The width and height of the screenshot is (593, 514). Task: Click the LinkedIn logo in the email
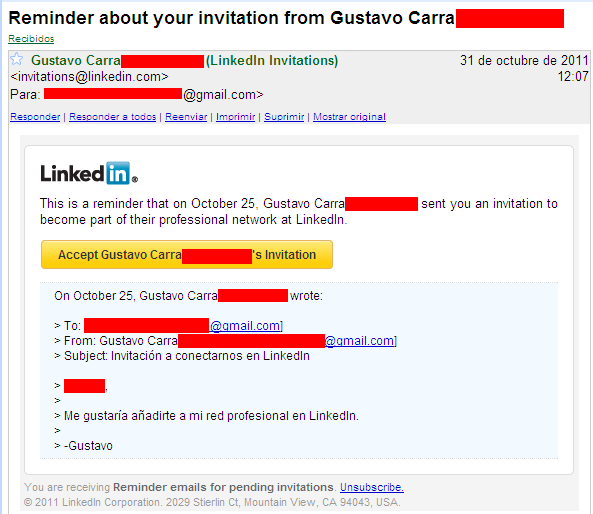(x=89, y=174)
